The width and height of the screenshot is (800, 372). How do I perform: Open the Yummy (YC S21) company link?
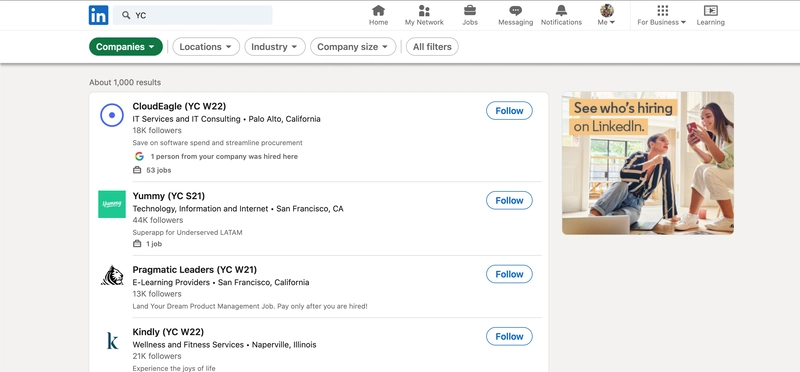tap(168, 196)
